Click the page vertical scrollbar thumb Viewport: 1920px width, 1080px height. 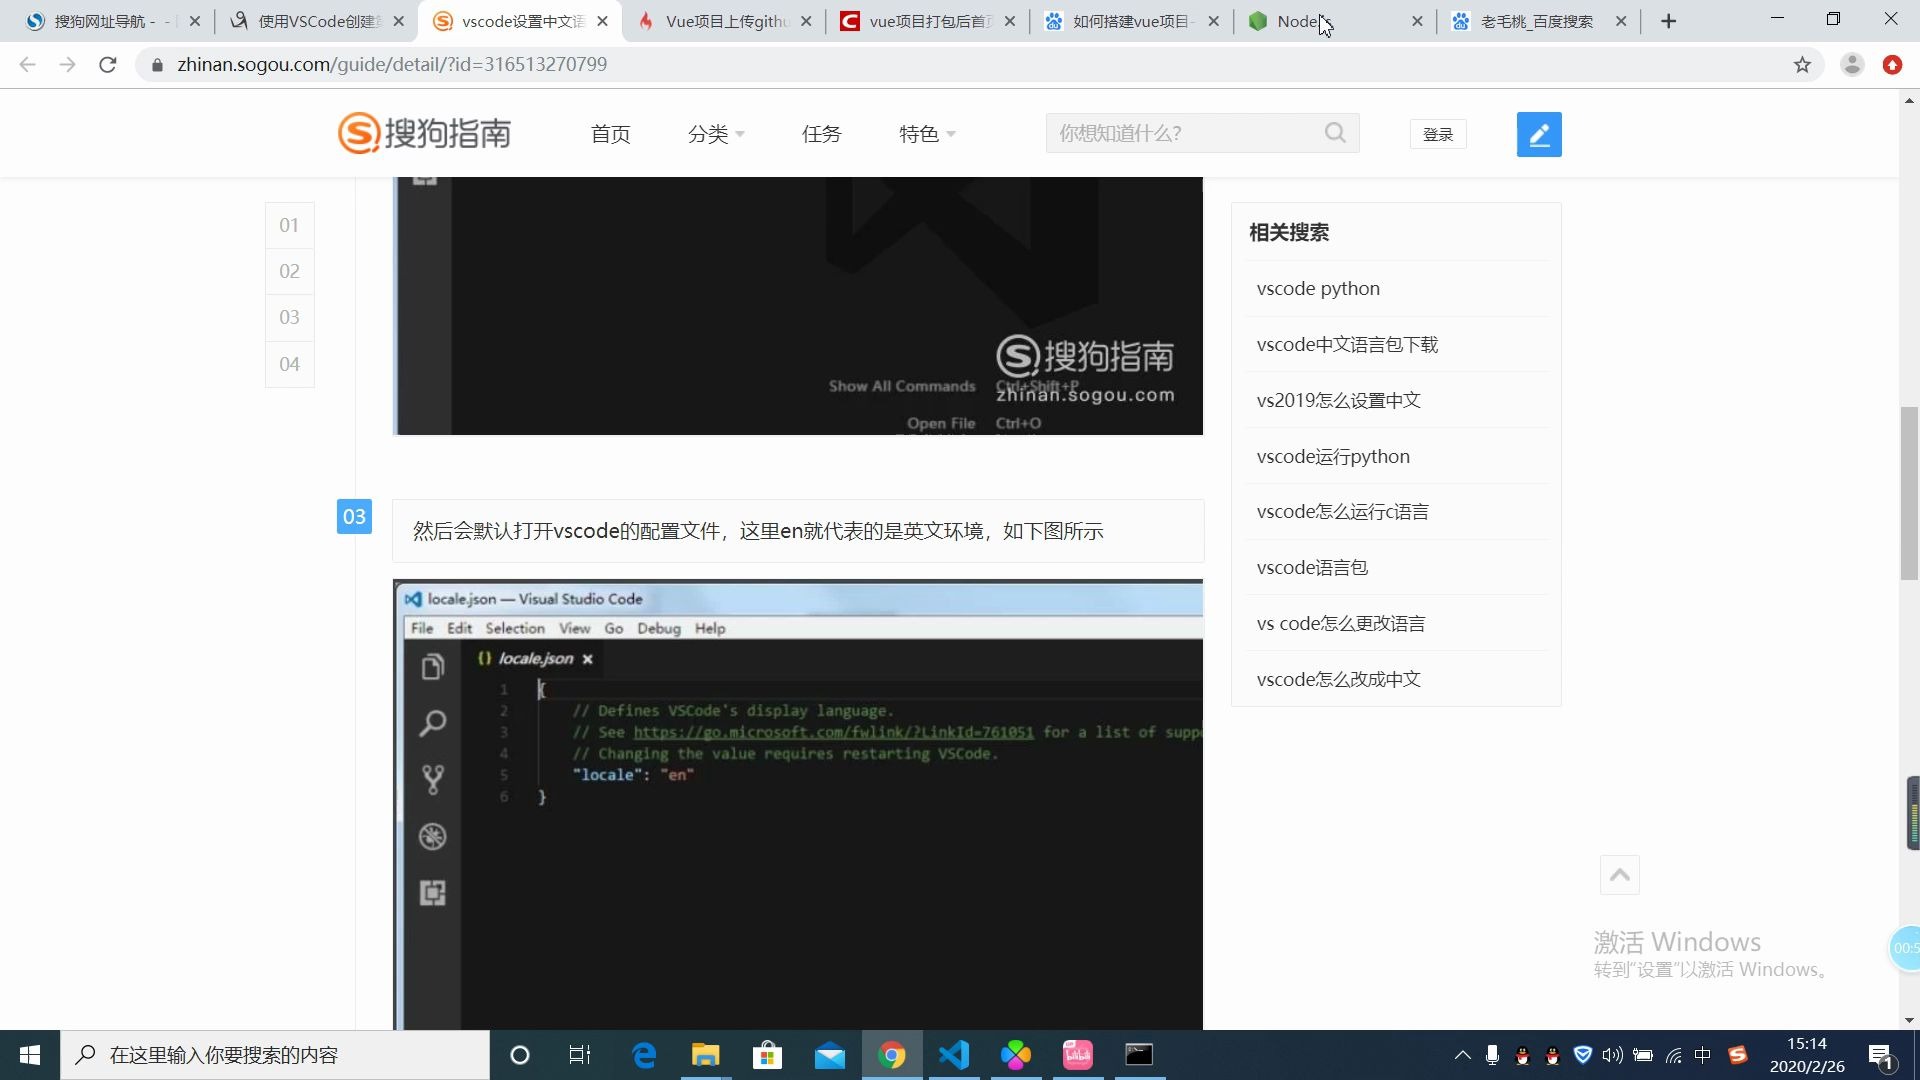(x=1909, y=492)
